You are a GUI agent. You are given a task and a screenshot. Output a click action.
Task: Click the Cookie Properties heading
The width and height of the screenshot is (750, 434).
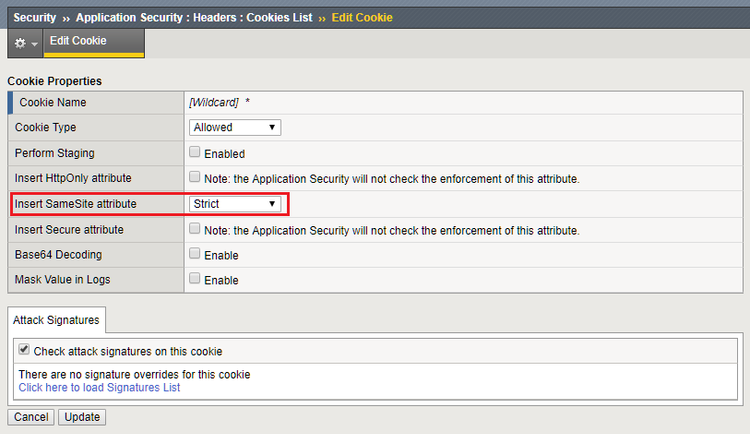click(x=54, y=80)
